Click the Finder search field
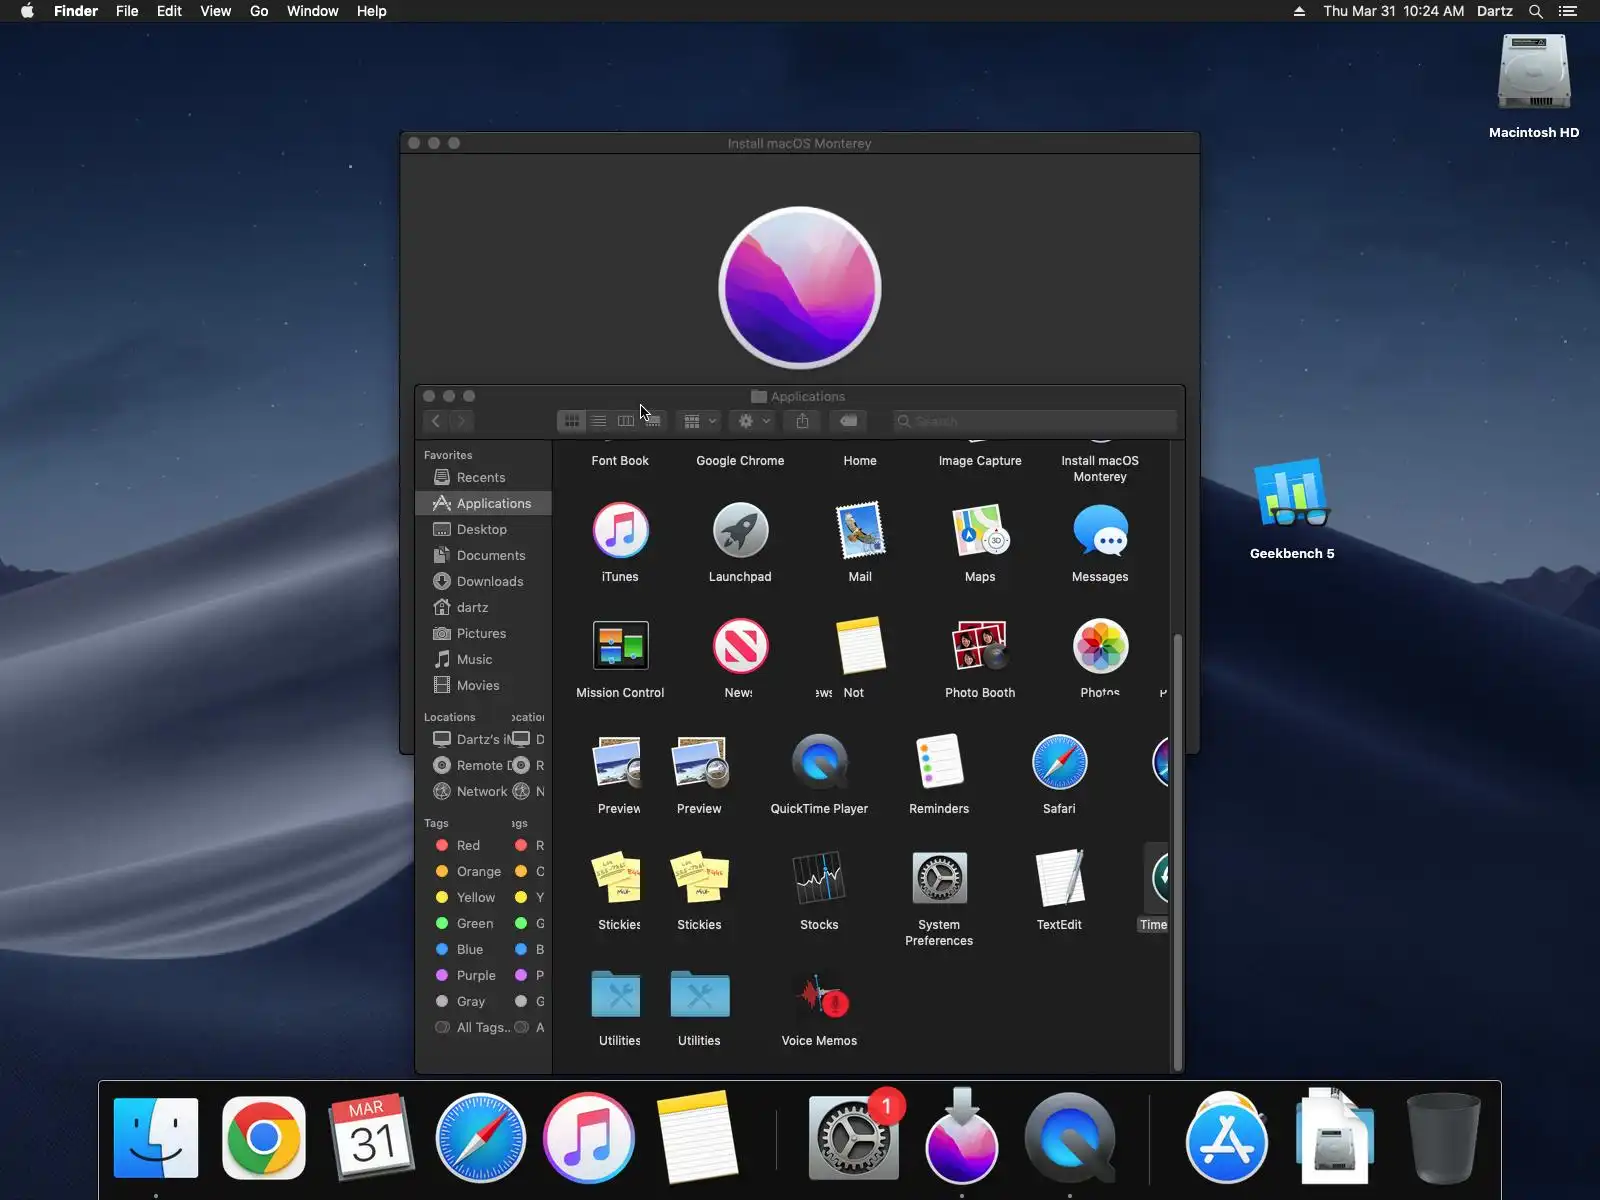Image resolution: width=1600 pixels, height=1200 pixels. [1034, 421]
